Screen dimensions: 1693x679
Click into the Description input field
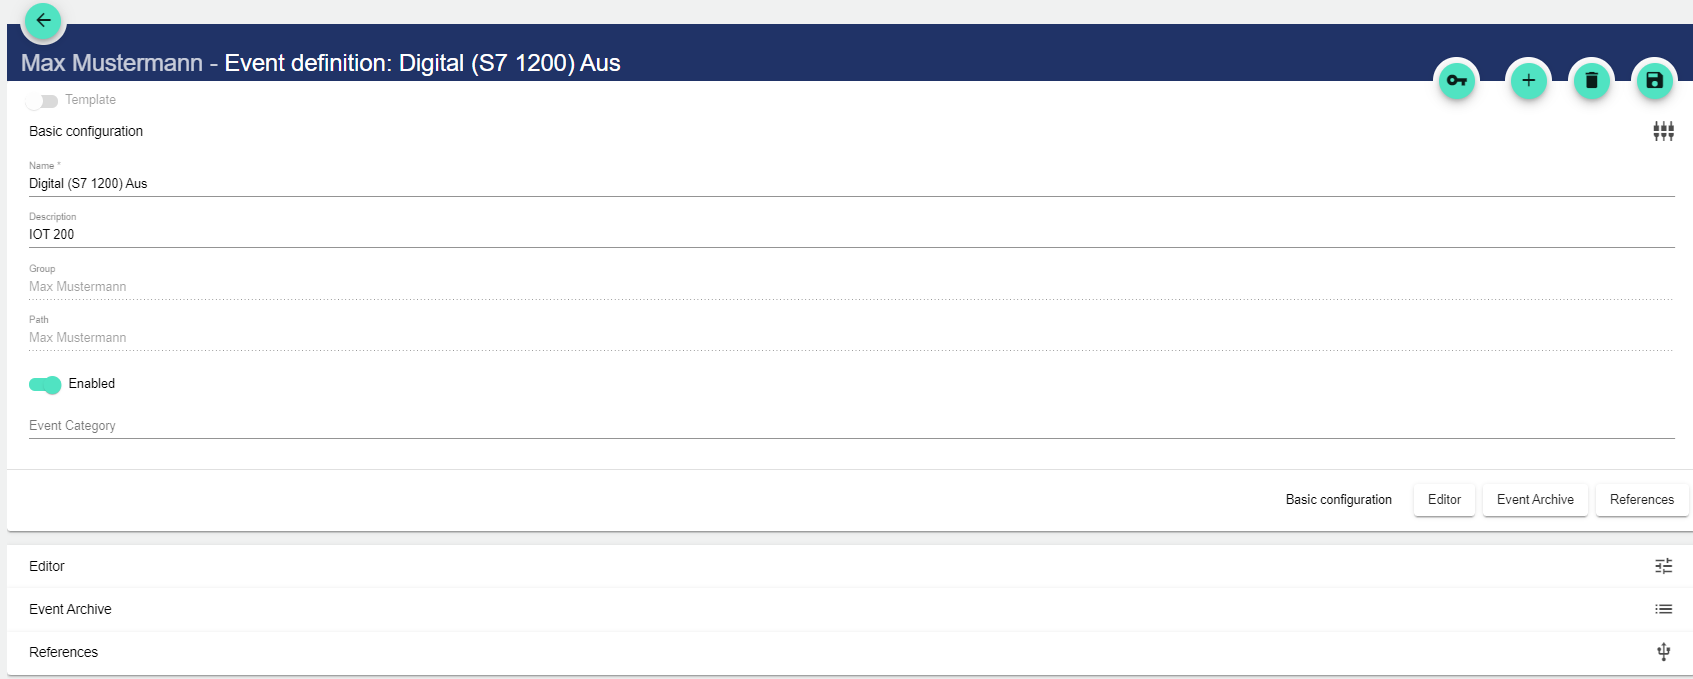pyautogui.click(x=850, y=235)
